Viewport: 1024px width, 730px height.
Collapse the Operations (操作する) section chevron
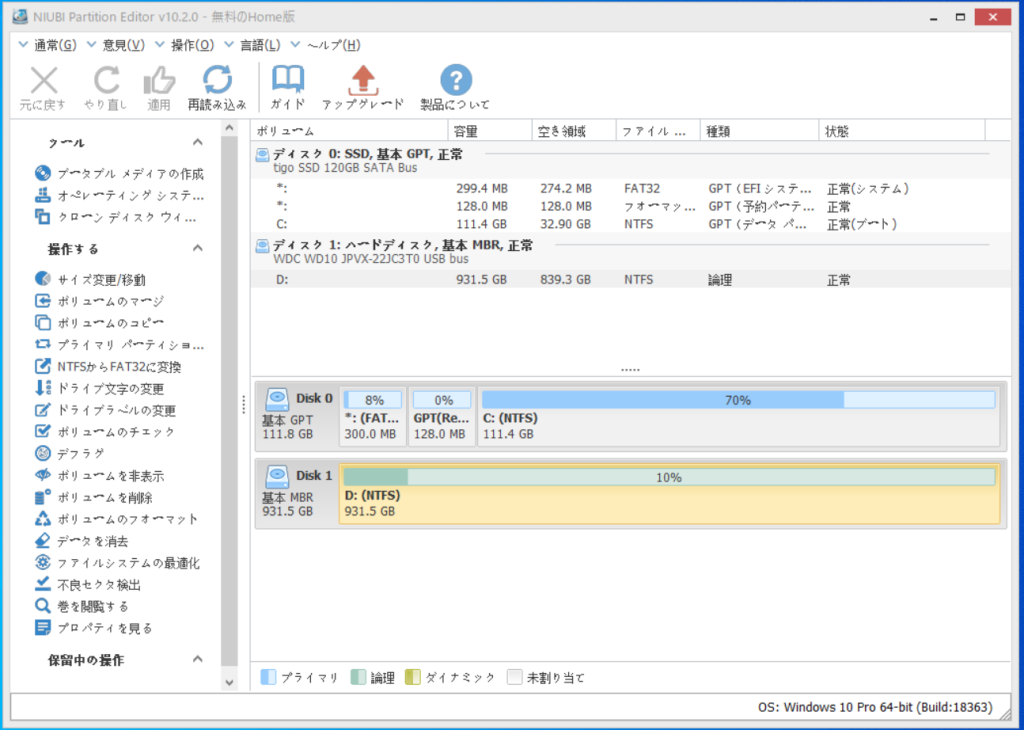197,248
